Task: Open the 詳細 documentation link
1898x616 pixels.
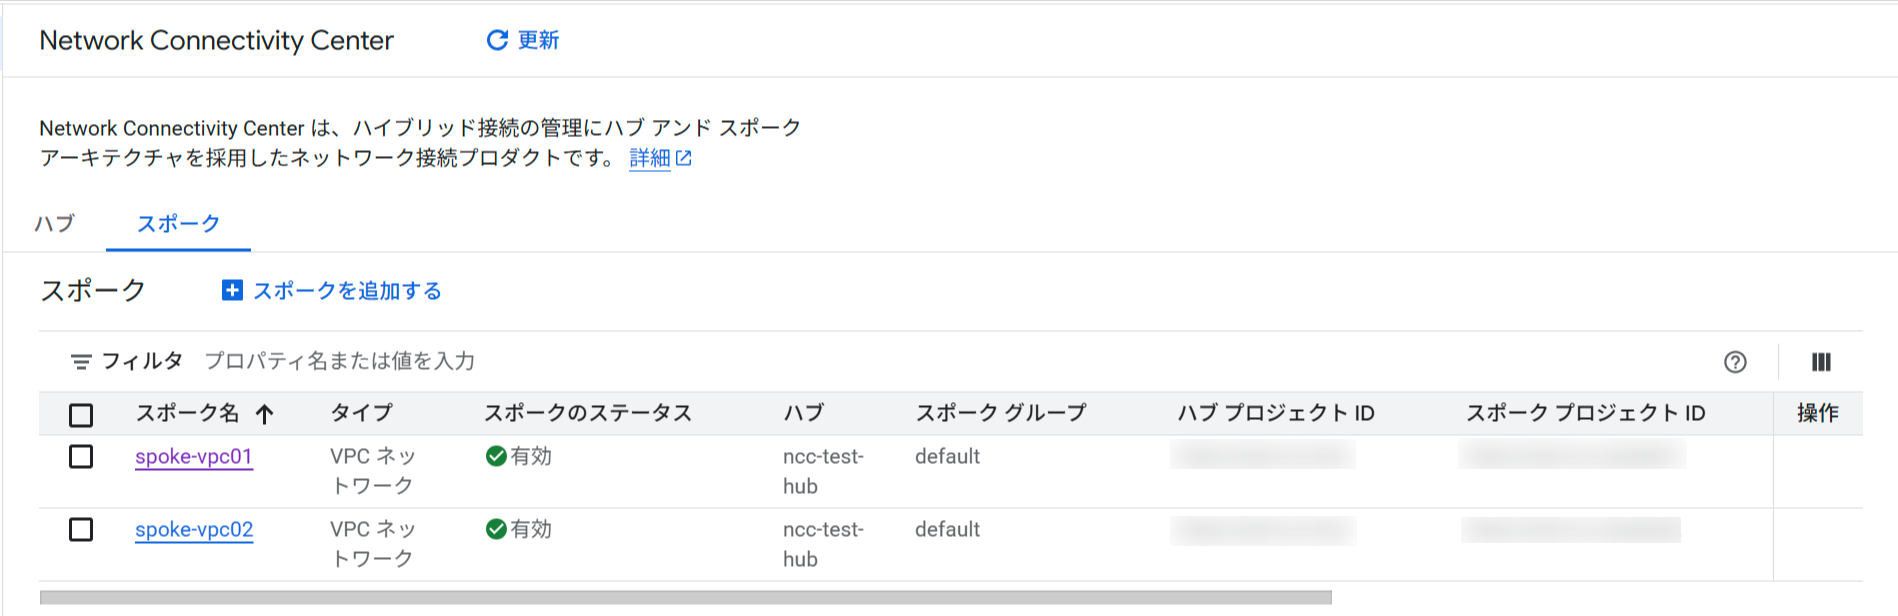Action: pyautogui.click(x=650, y=157)
